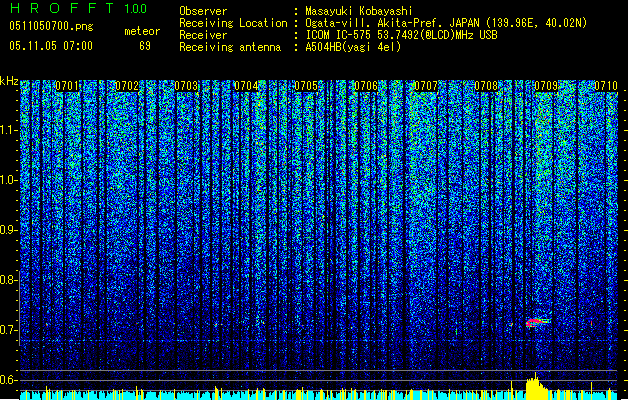Click the 0709 time marker

pos(546,86)
